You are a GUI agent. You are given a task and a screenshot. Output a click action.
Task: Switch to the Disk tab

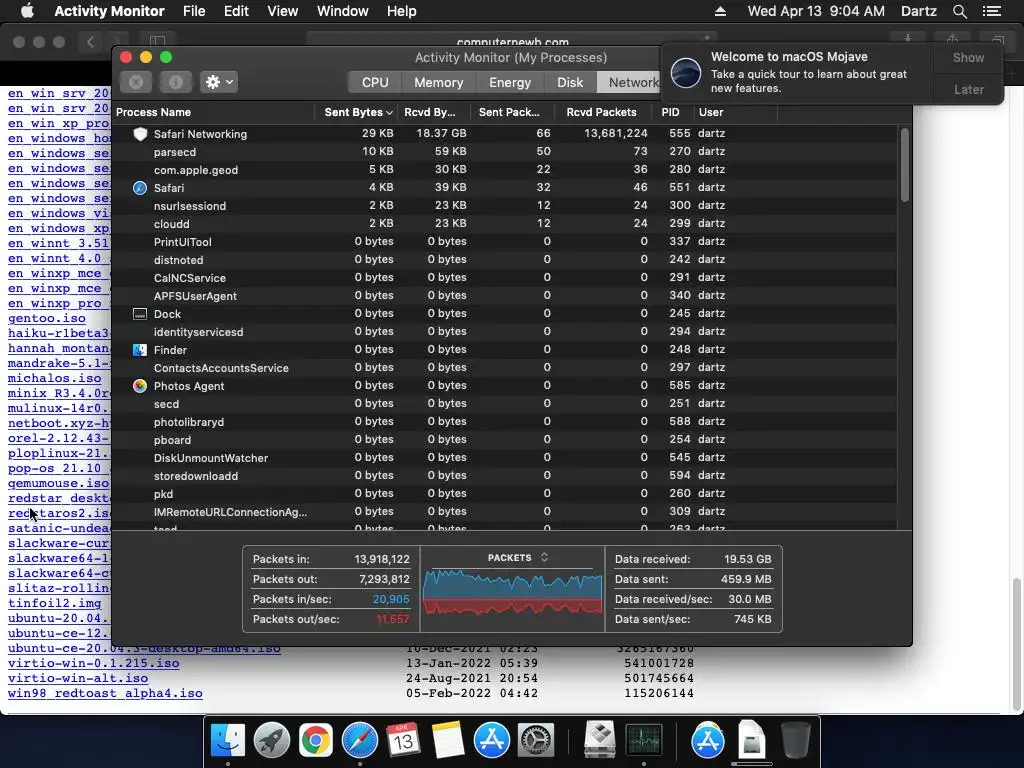pos(569,82)
